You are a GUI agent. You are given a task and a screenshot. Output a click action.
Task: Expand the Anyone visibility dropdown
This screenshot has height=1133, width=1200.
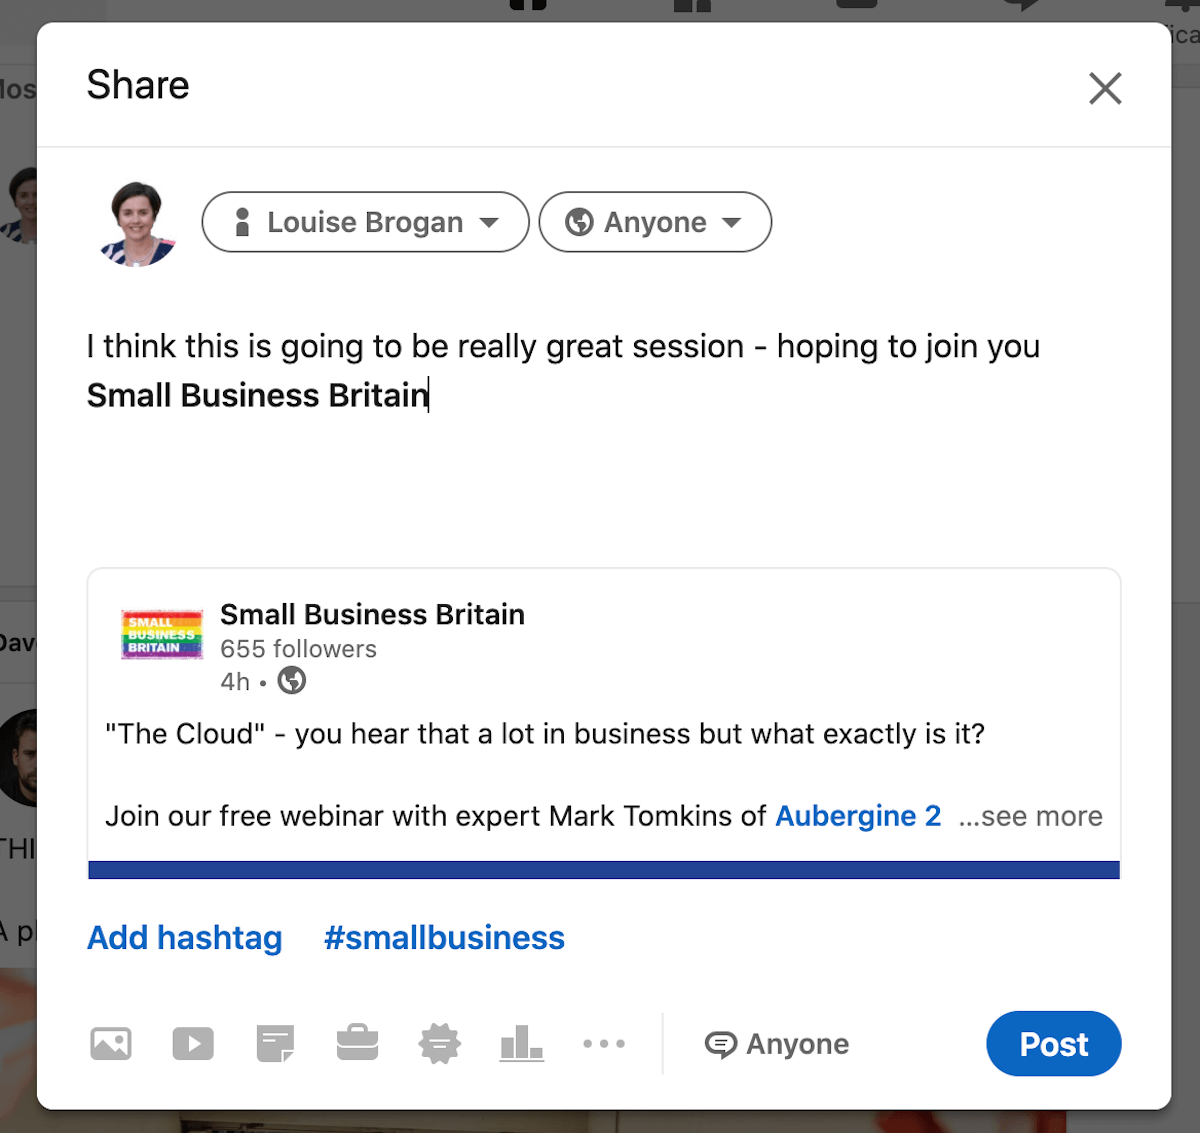(655, 222)
